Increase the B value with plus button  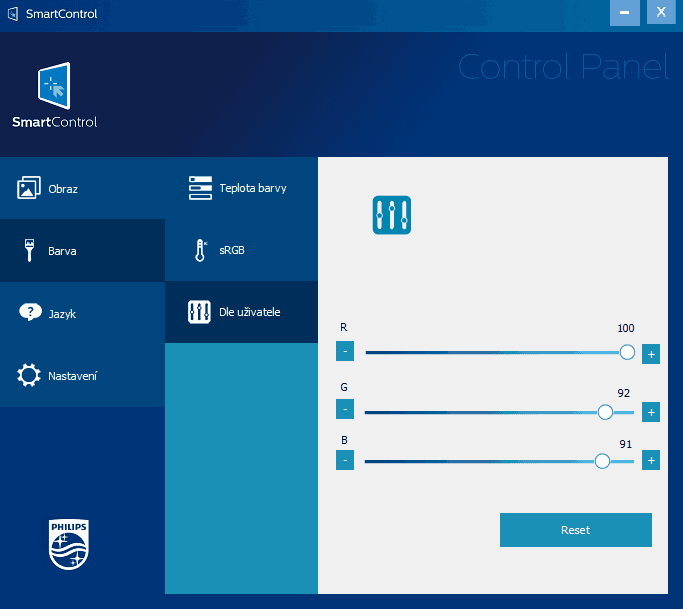pos(651,460)
